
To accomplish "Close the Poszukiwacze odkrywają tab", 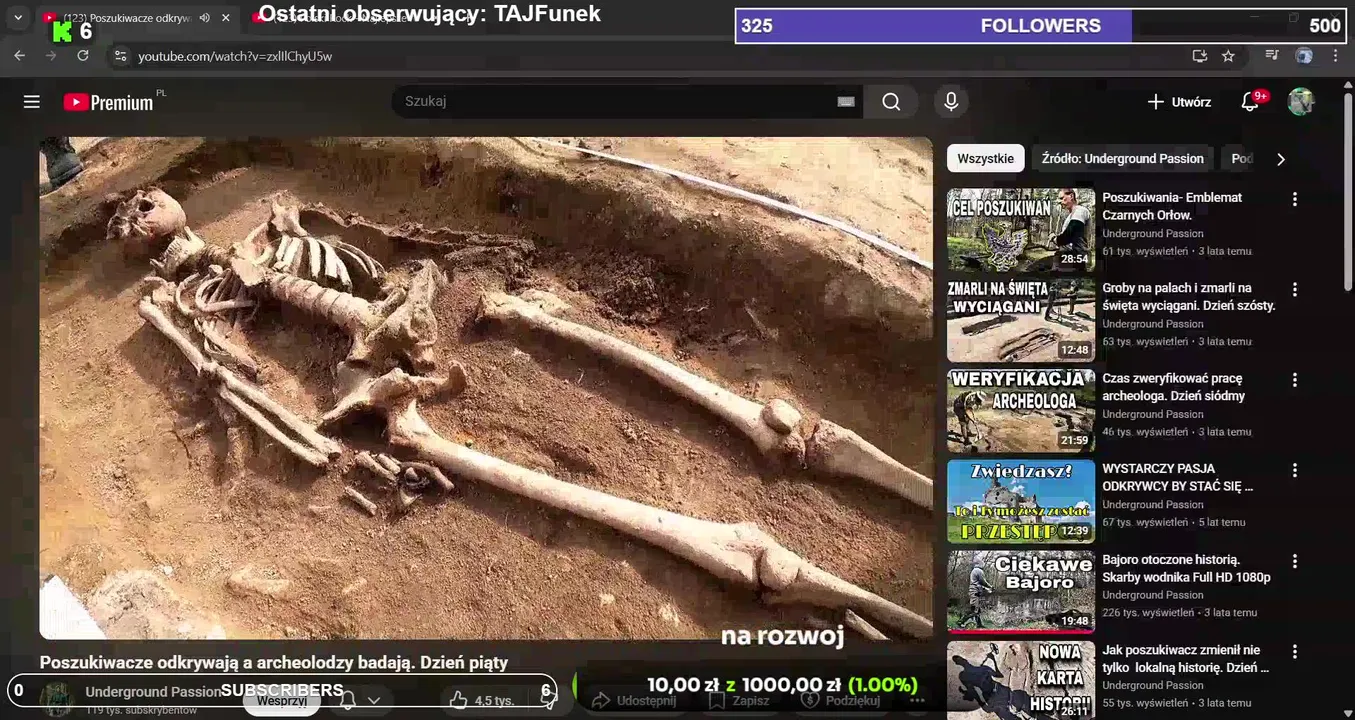I will (226, 18).
